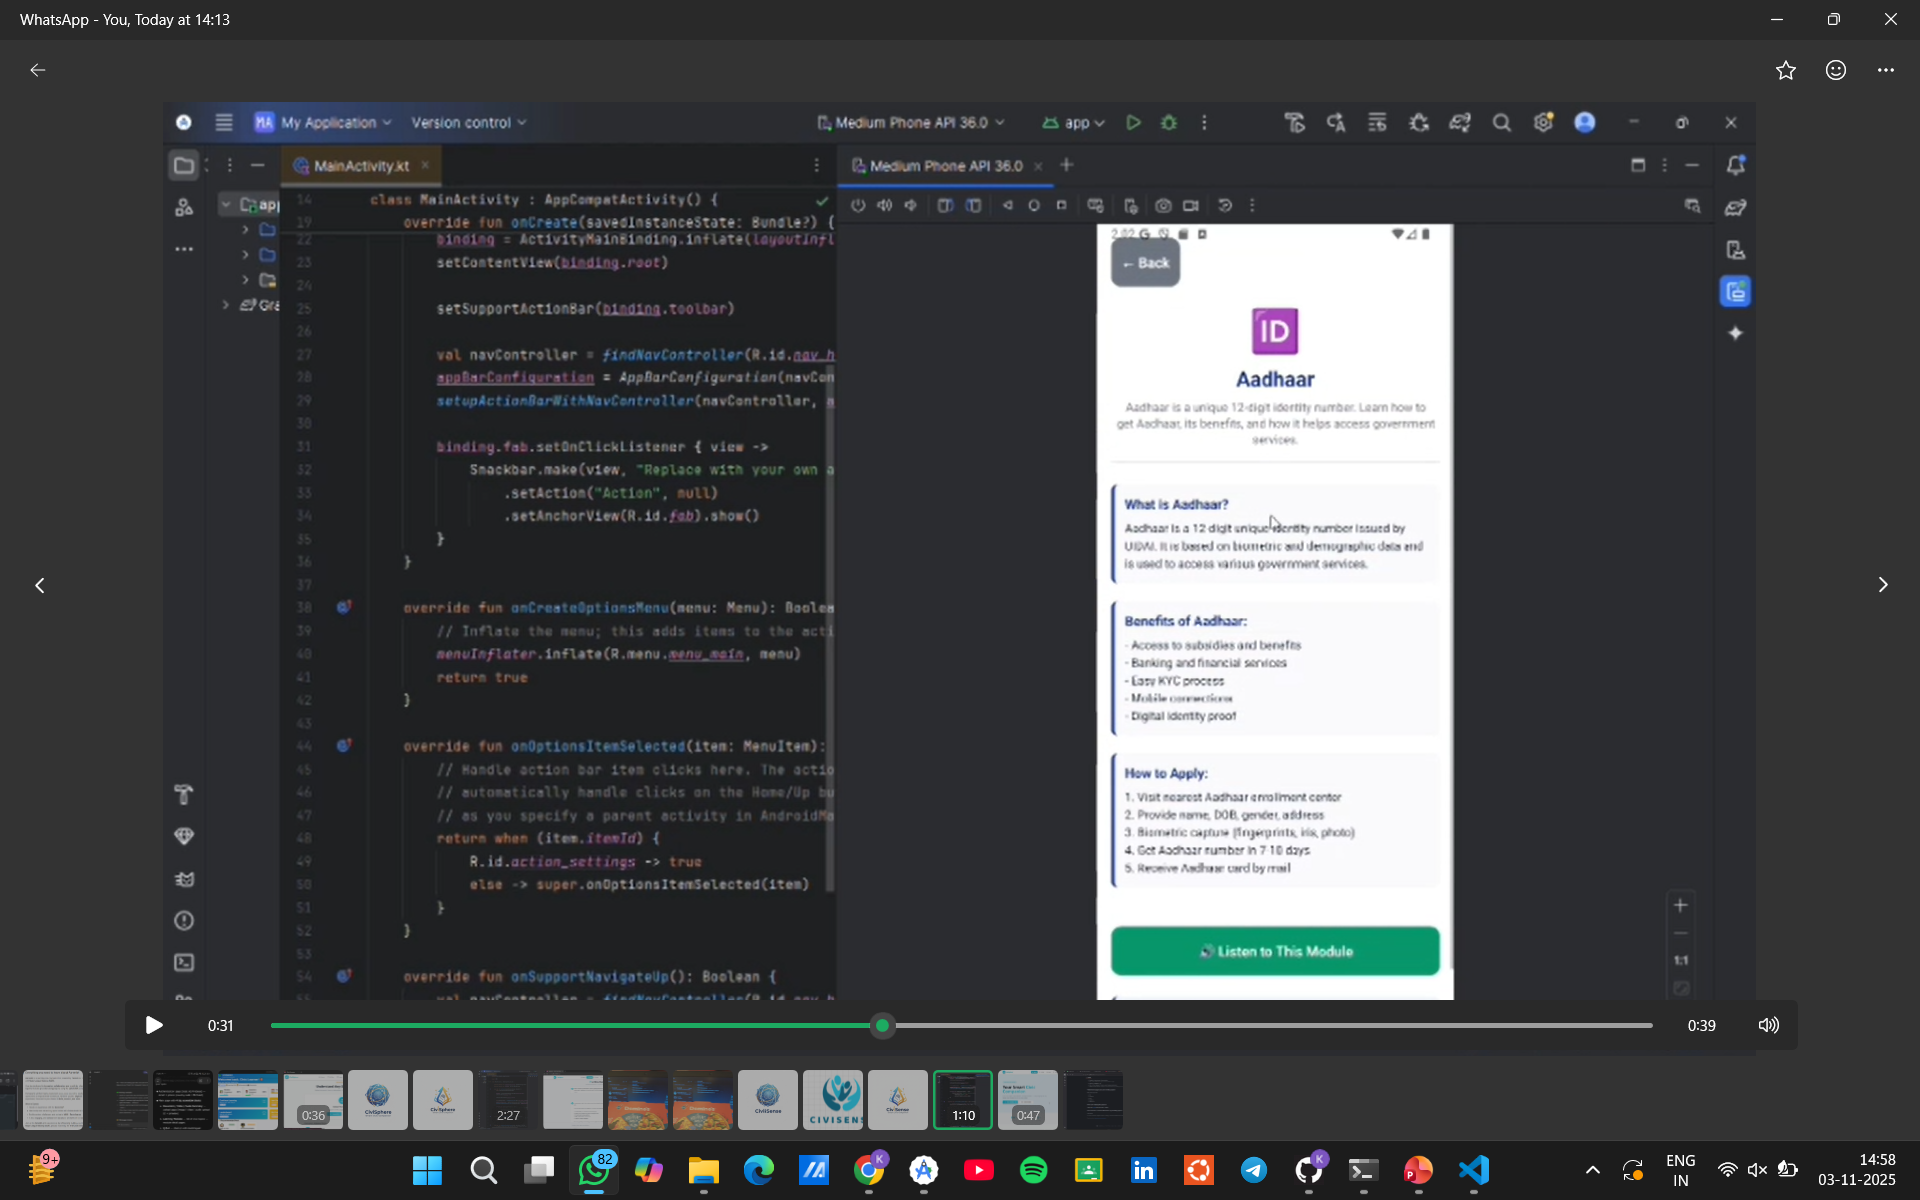Show the previous media item
The image size is (1920, 1200).
(40, 585)
